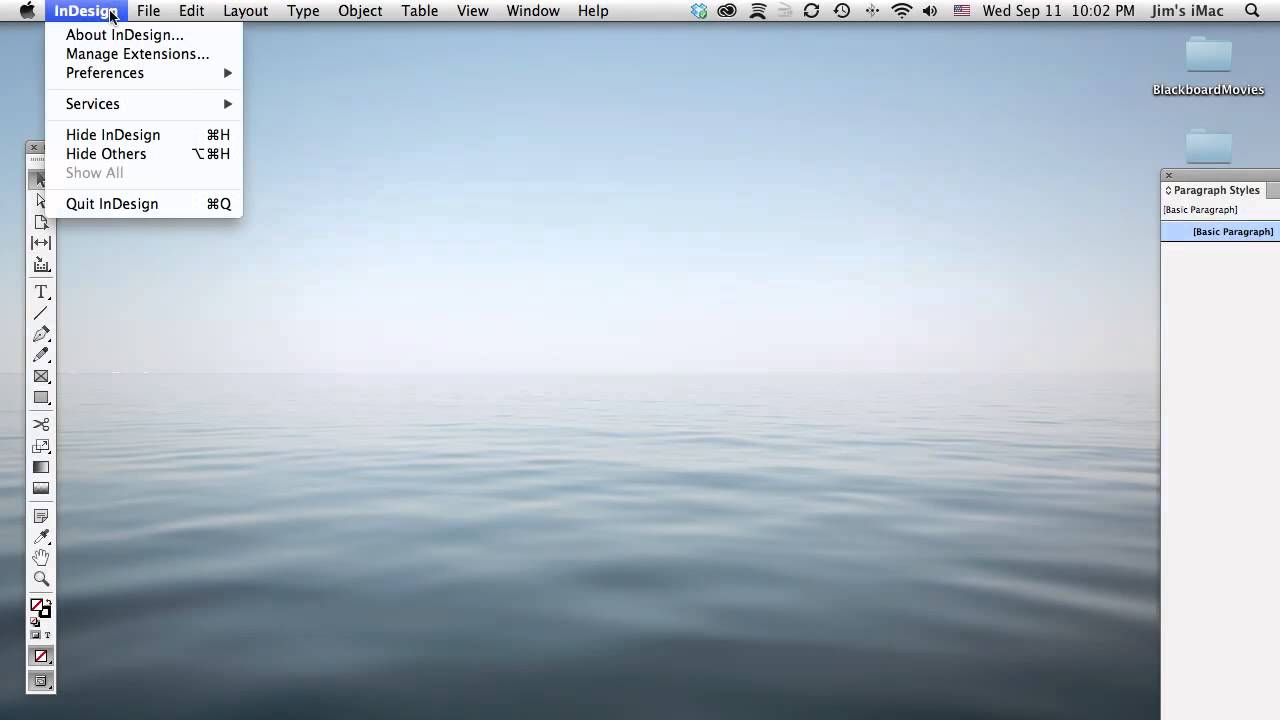The height and width of the screenshot is (720, 1280).
Task: Choose Hide InDesign from the menu
Action: coord(144,135)
